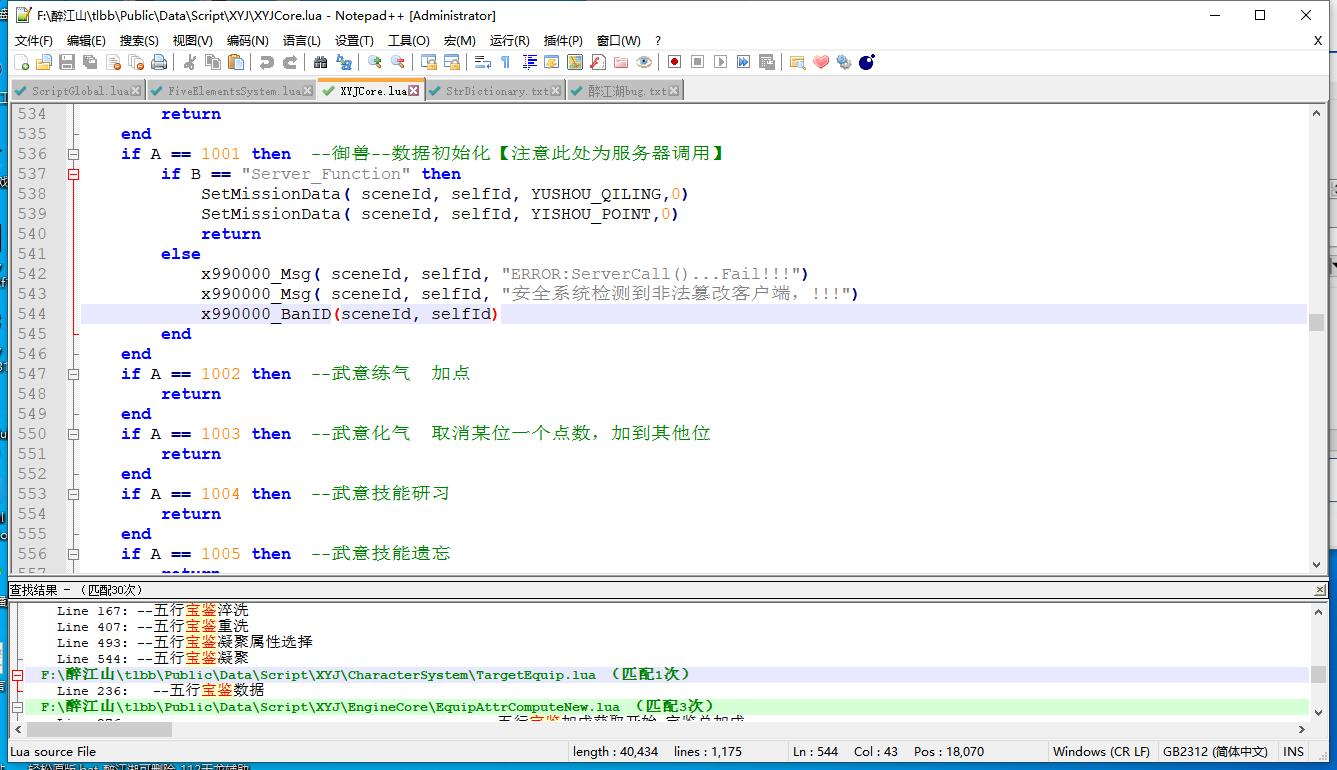
Task: Open the Function List panel
Action: (598, 62)
